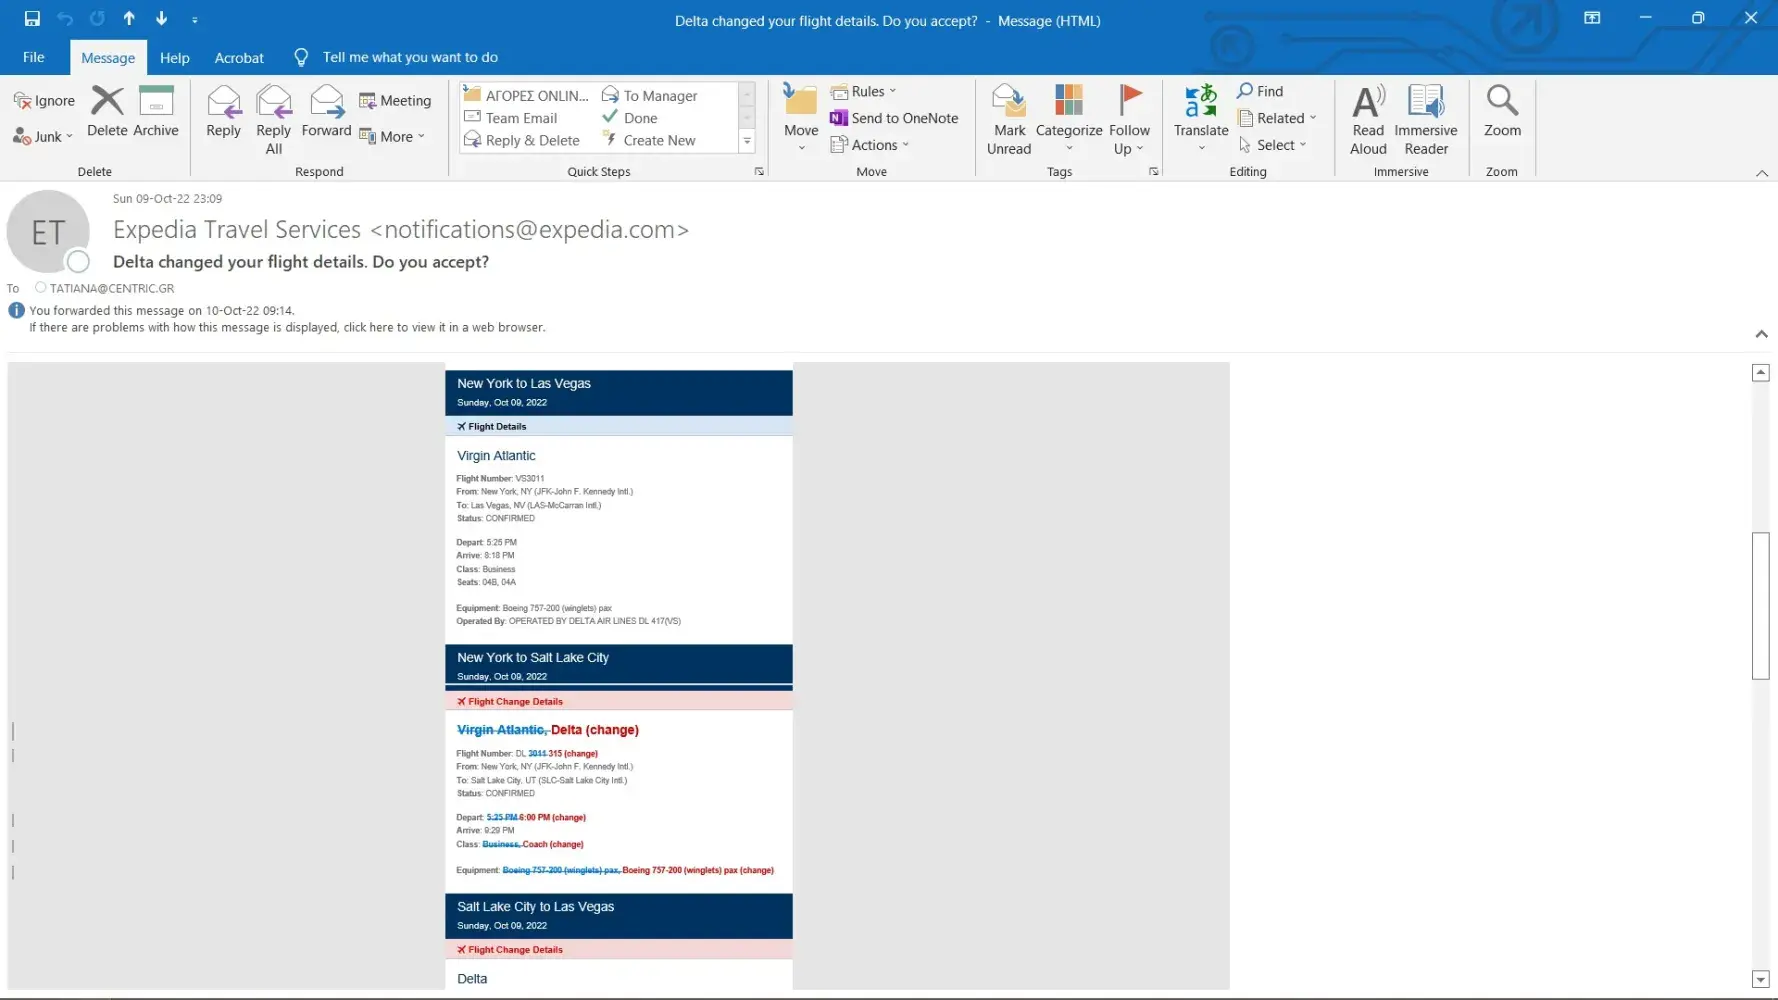Switch to the Acrobat tab

tap(239, 58)
